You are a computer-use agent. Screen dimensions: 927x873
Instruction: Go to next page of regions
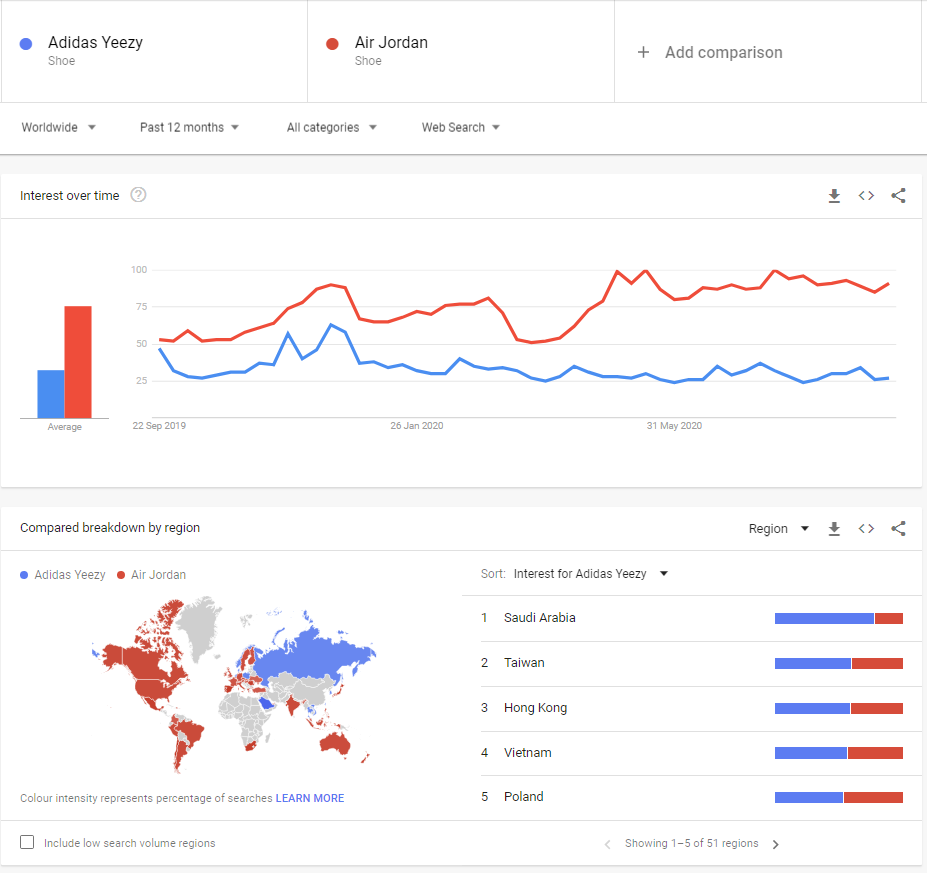(776, 844)
